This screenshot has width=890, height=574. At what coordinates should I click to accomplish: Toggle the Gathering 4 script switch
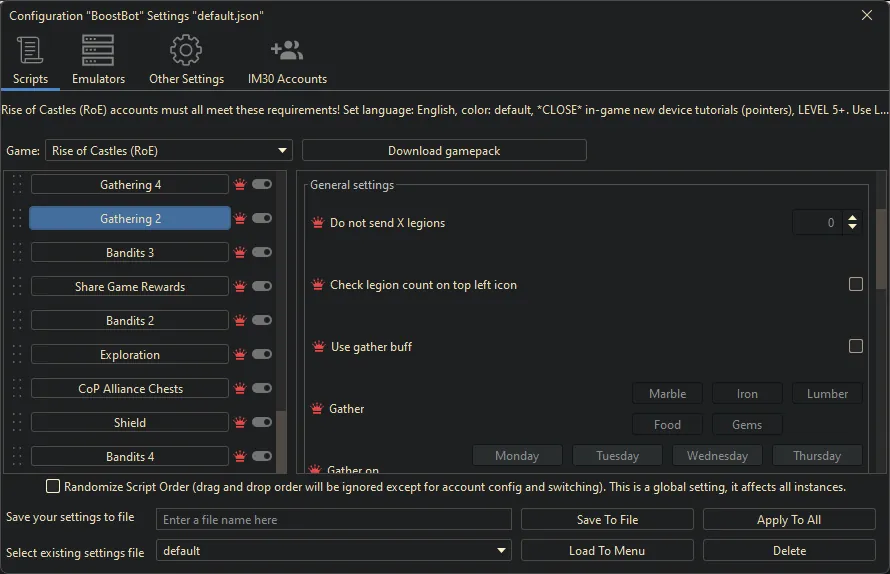(262, 184)
